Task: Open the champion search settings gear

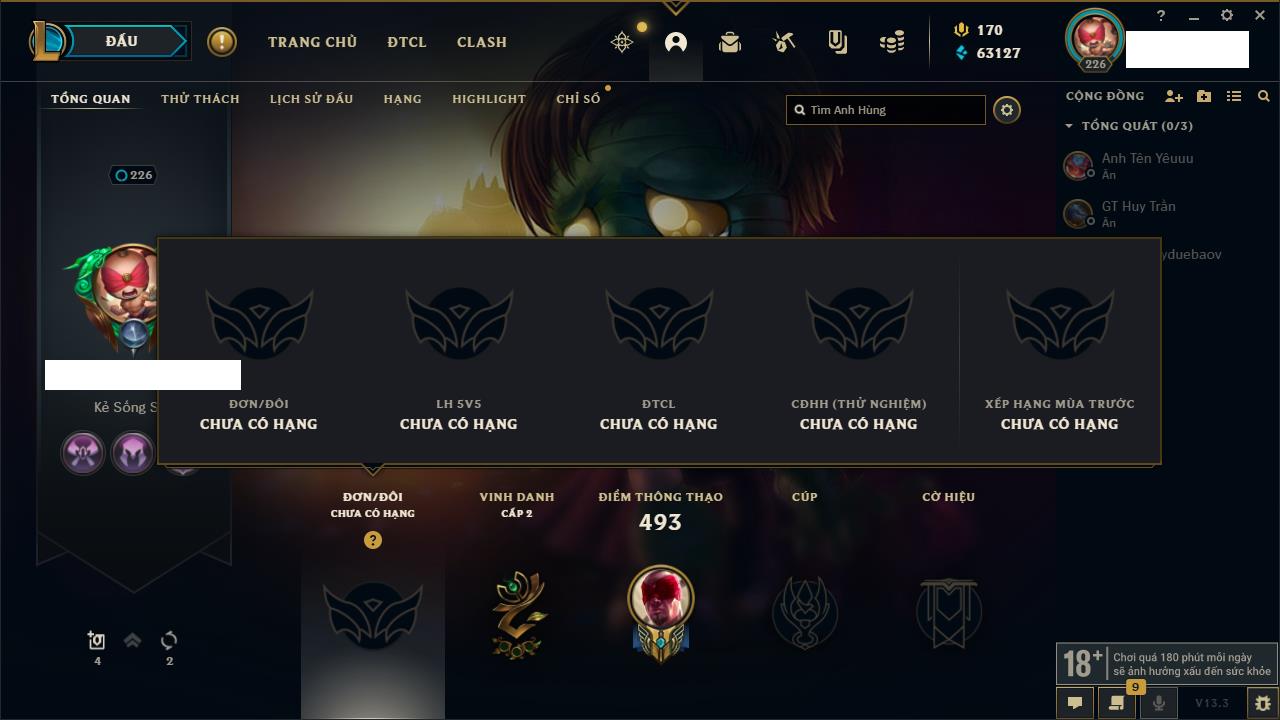Action: [1007, 110]
